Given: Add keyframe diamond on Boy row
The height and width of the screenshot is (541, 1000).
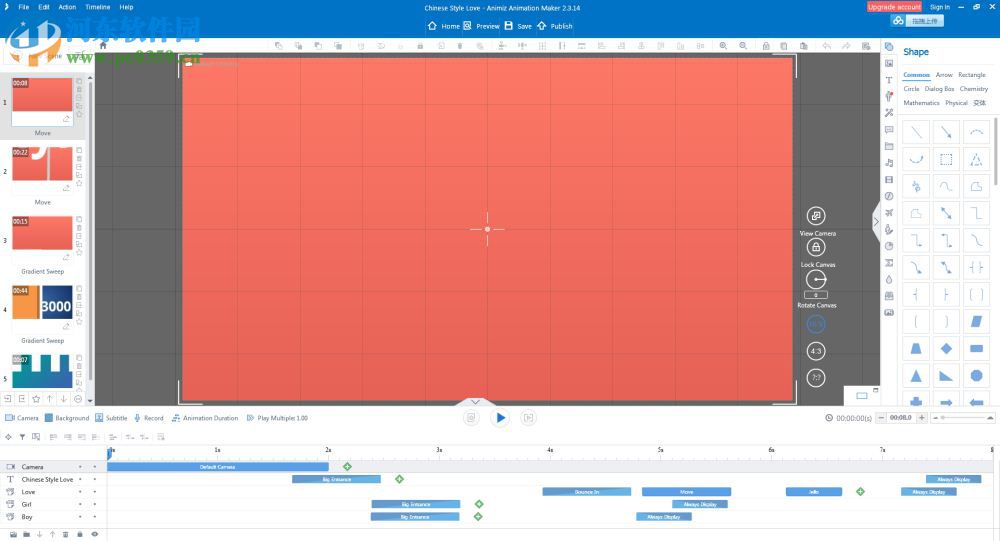Looking at the screenshot, I should coord(478,517).
